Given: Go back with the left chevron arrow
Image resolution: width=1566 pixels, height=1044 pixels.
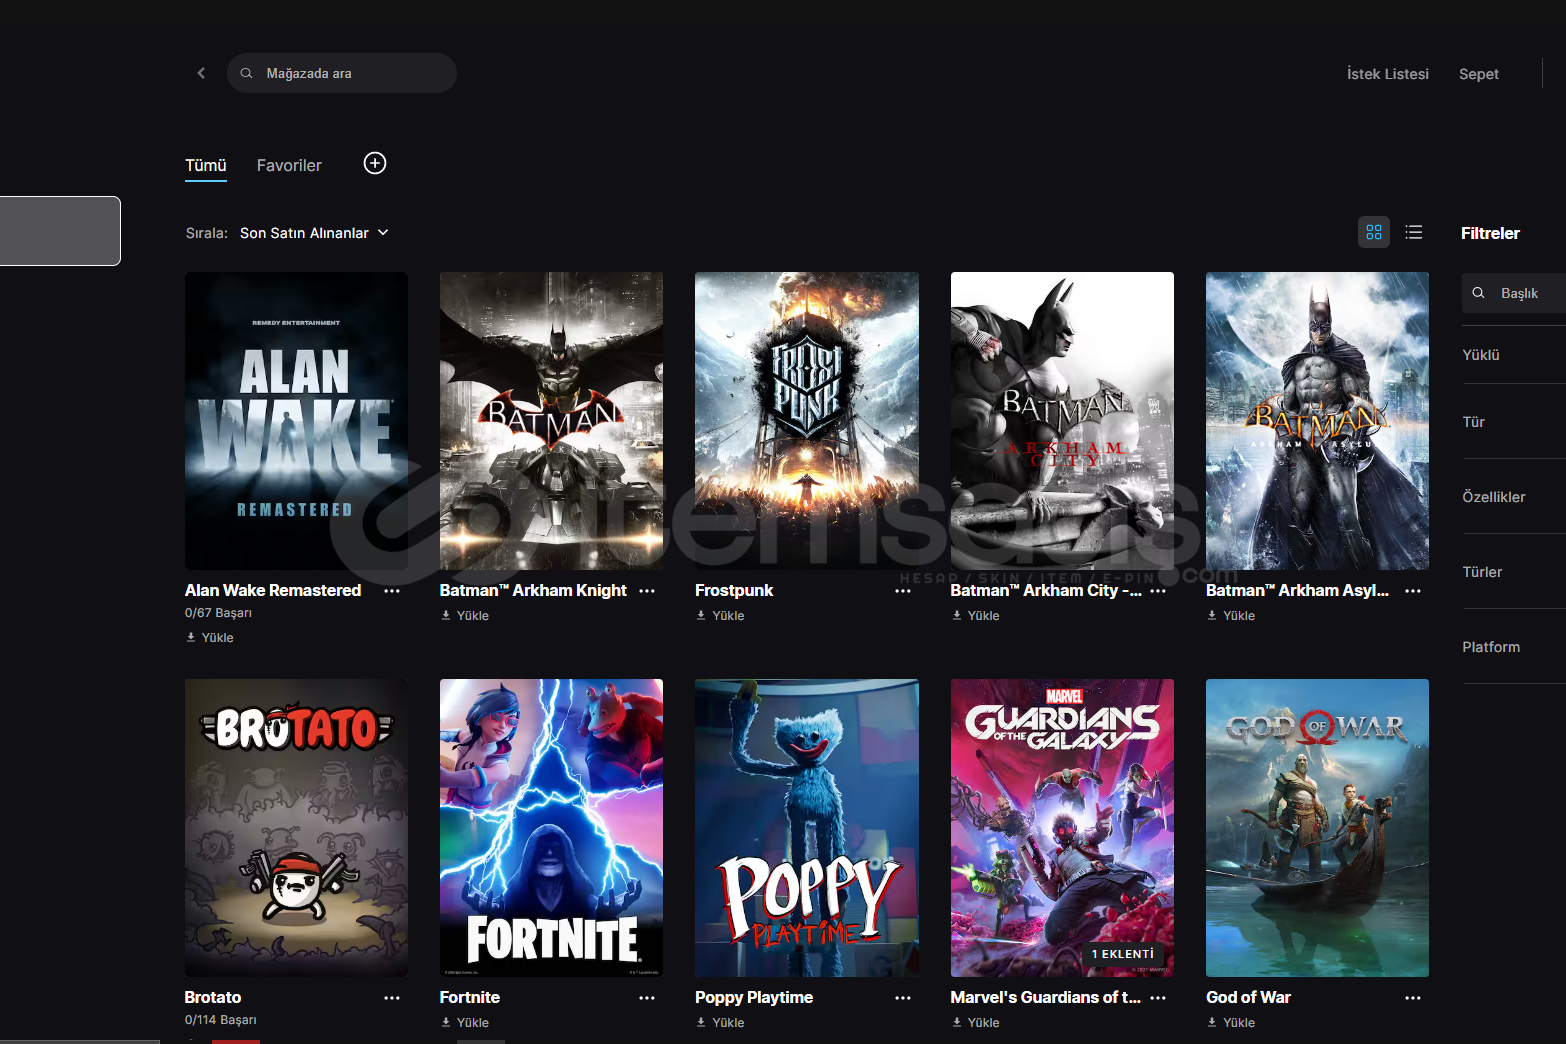Looking at the screenshot, I should 201,73.
